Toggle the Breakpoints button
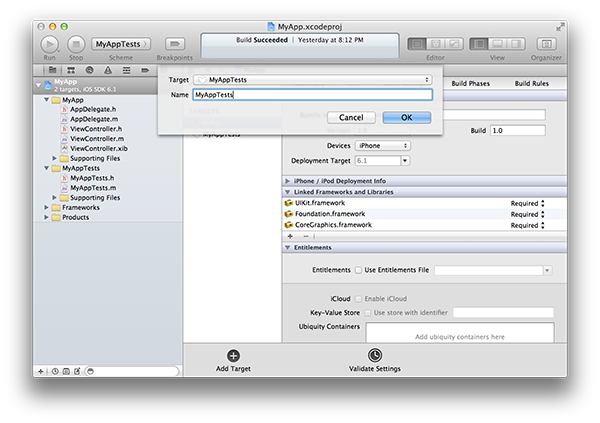Image resolution: width=600 pixels, height=423 pixels. tap(175, 44)
